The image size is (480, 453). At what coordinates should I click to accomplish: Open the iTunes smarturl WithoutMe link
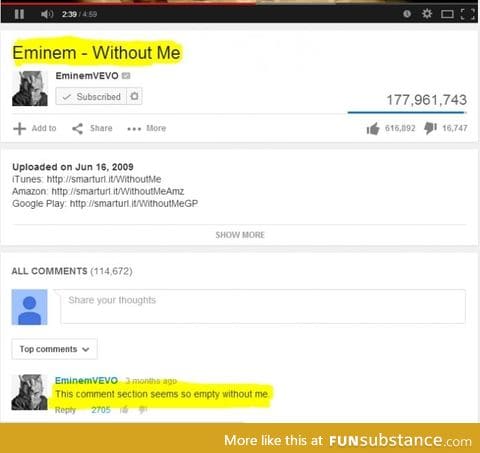pos(104,179)
